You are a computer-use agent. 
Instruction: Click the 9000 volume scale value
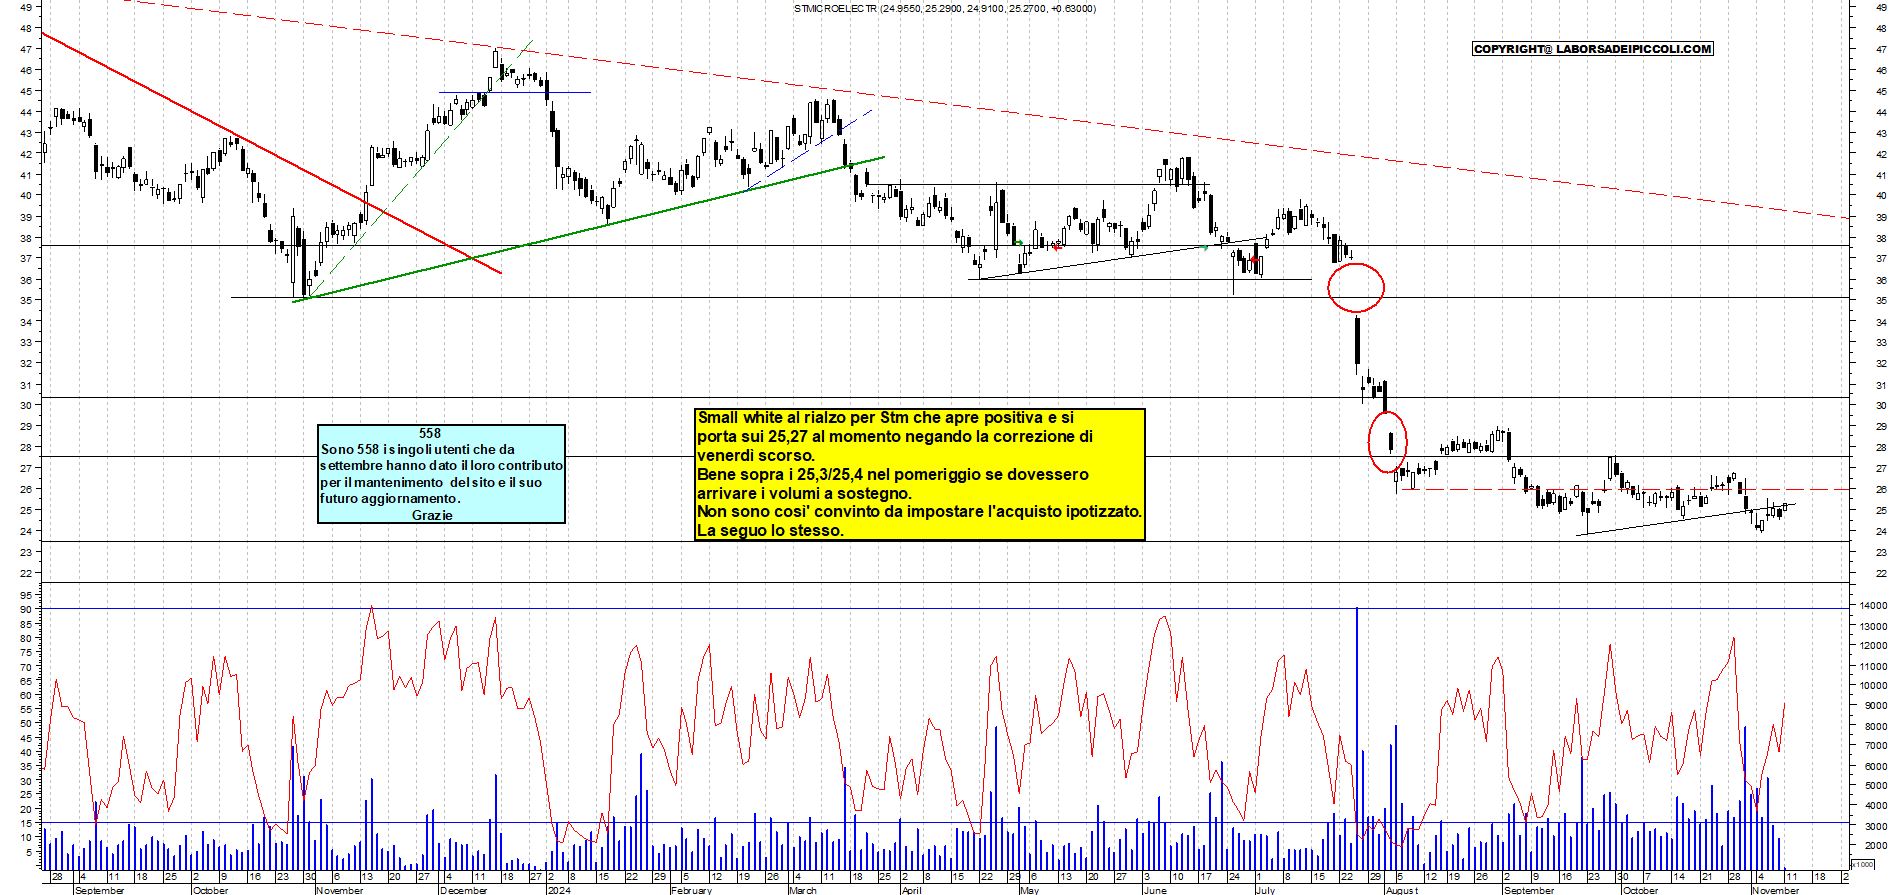(x=1875, y=706)
